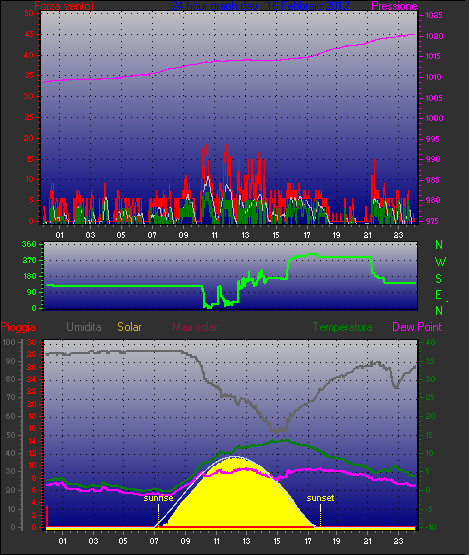The height and width of the screenshot is (555, 469).
Task: Click the 995 pressure axis value
Action: pyautogui.click(x=432, y=139)
